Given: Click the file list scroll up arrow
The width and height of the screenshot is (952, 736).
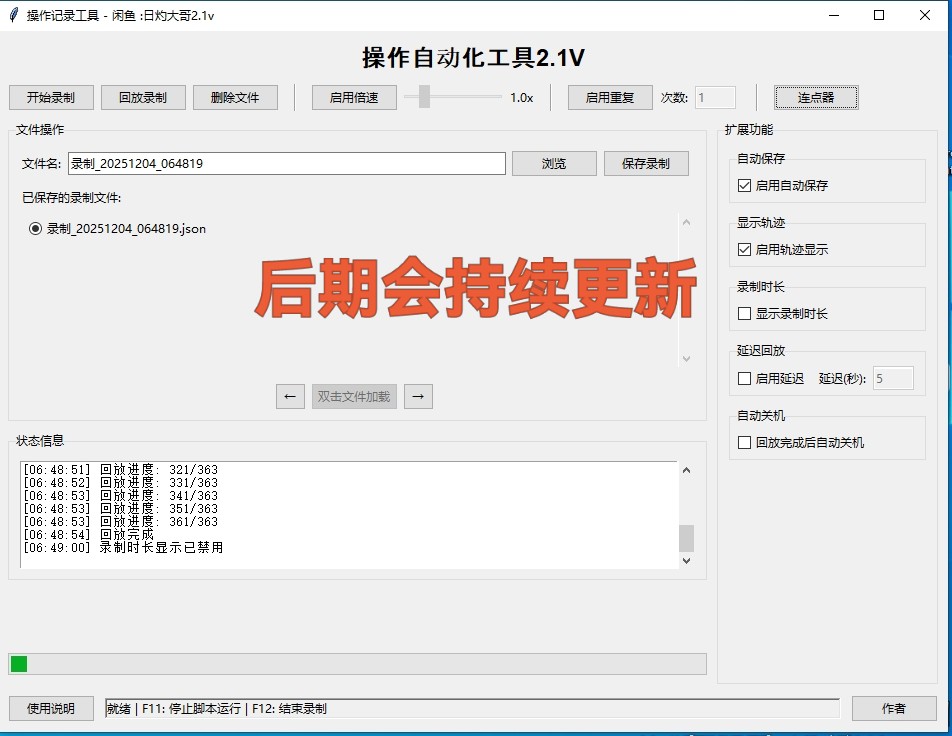Looking at the screenshot, I should point(686,222).
